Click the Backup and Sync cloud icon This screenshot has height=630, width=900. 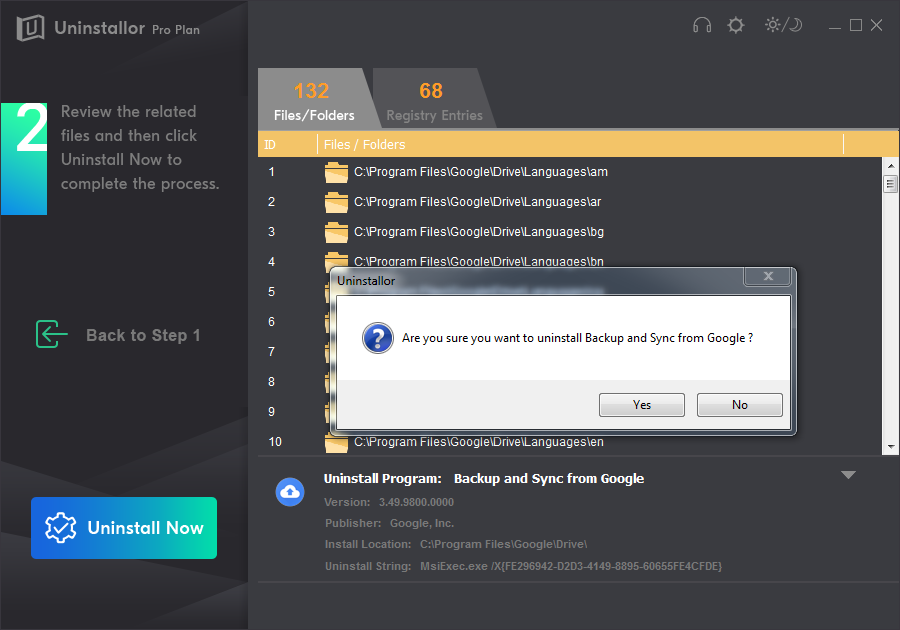[x=290, y=492]
